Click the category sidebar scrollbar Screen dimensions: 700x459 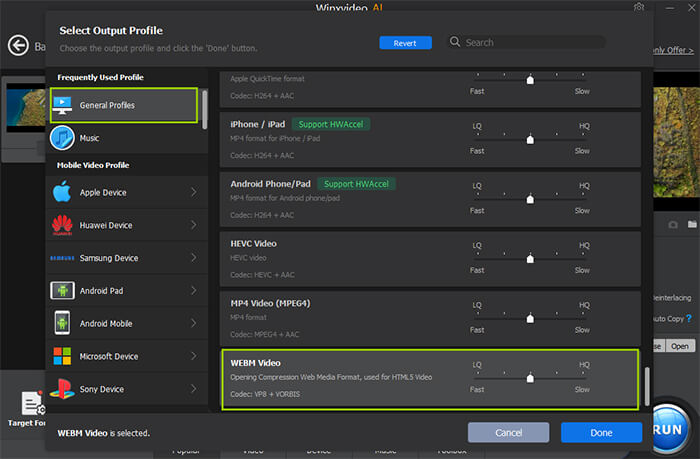[204, 110]
